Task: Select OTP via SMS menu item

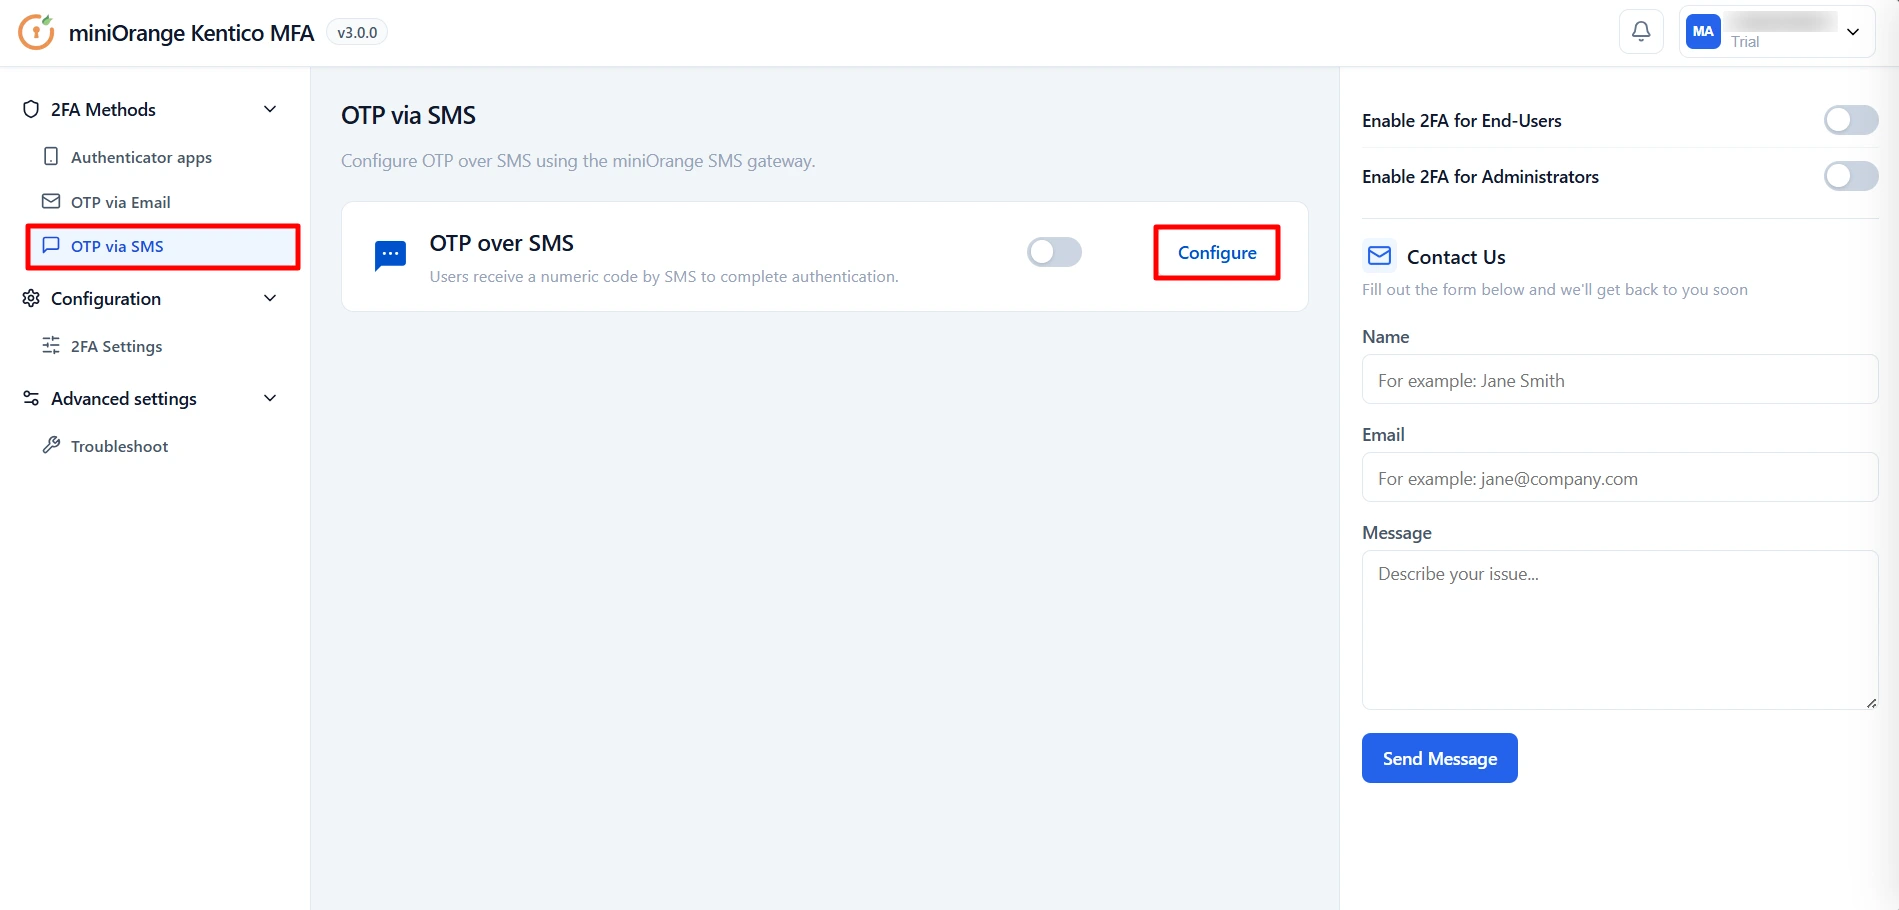Action: [163, 246]
